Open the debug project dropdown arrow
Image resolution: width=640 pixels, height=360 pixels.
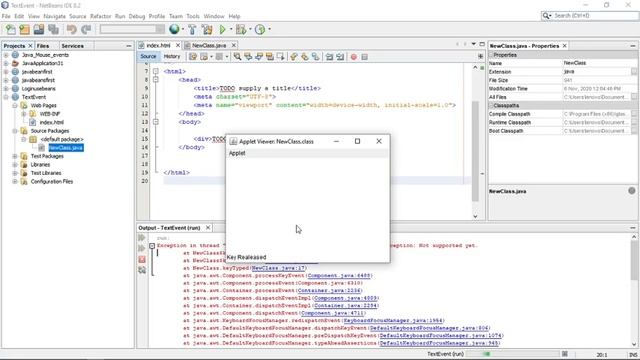(250, 29)
